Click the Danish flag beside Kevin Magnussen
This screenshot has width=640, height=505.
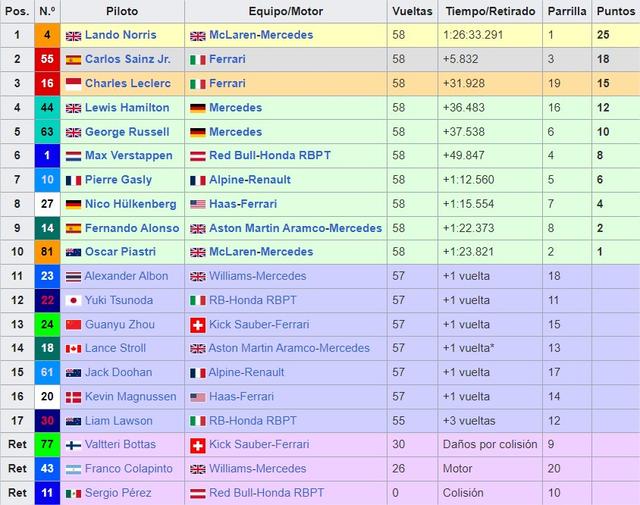[x=73, y=397]
